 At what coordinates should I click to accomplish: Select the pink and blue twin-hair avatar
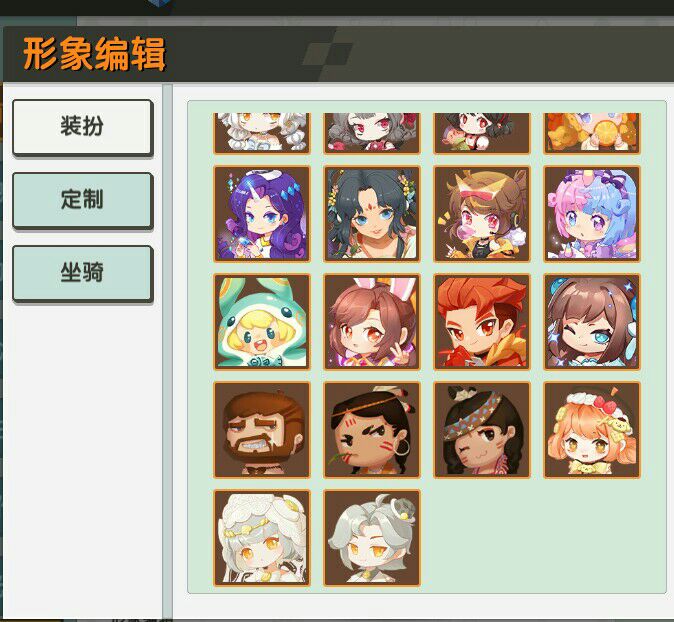[592, 214]
